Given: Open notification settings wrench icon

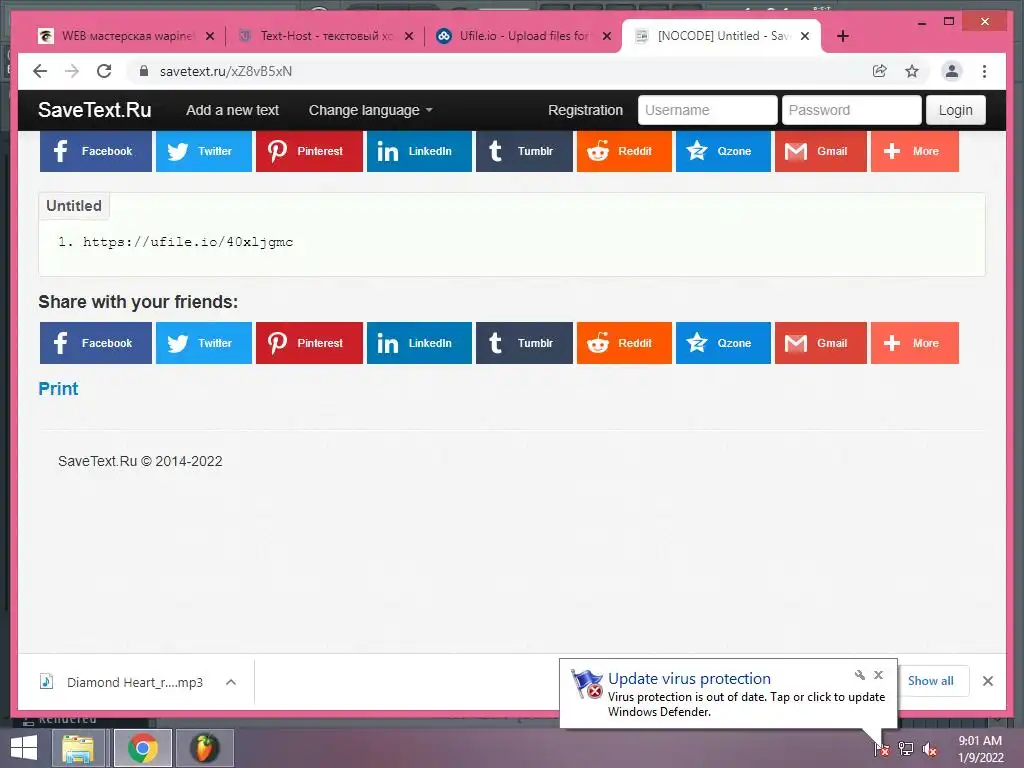Looking at the screenshot, I should tap(859, 675).
